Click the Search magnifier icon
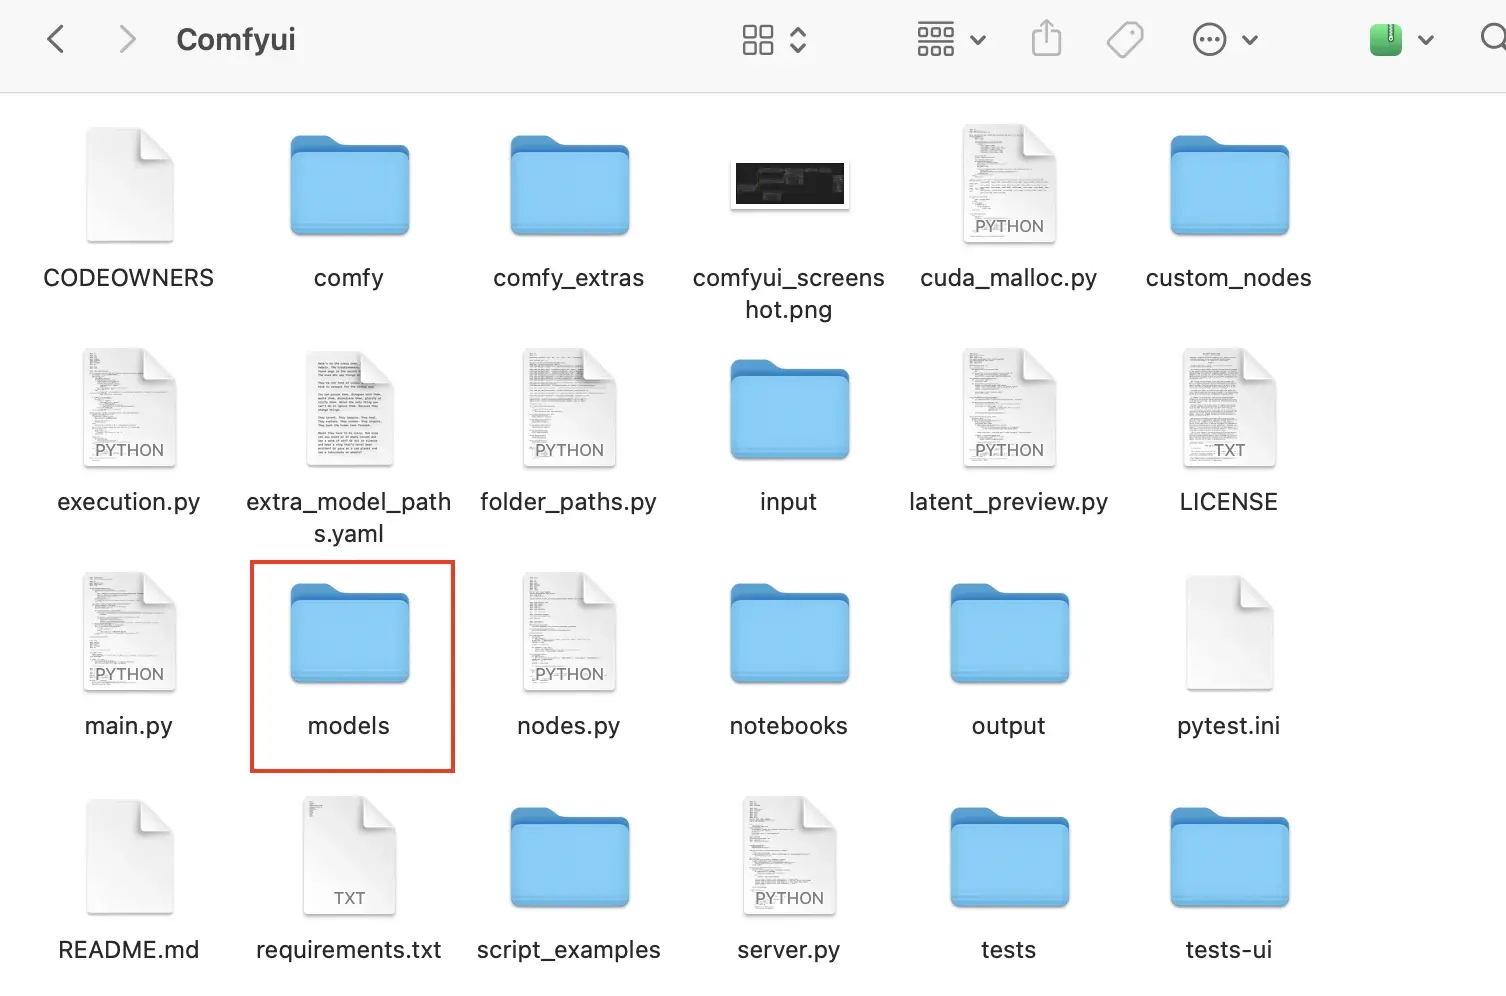The image size is (1506, 996). (1493, 39)
